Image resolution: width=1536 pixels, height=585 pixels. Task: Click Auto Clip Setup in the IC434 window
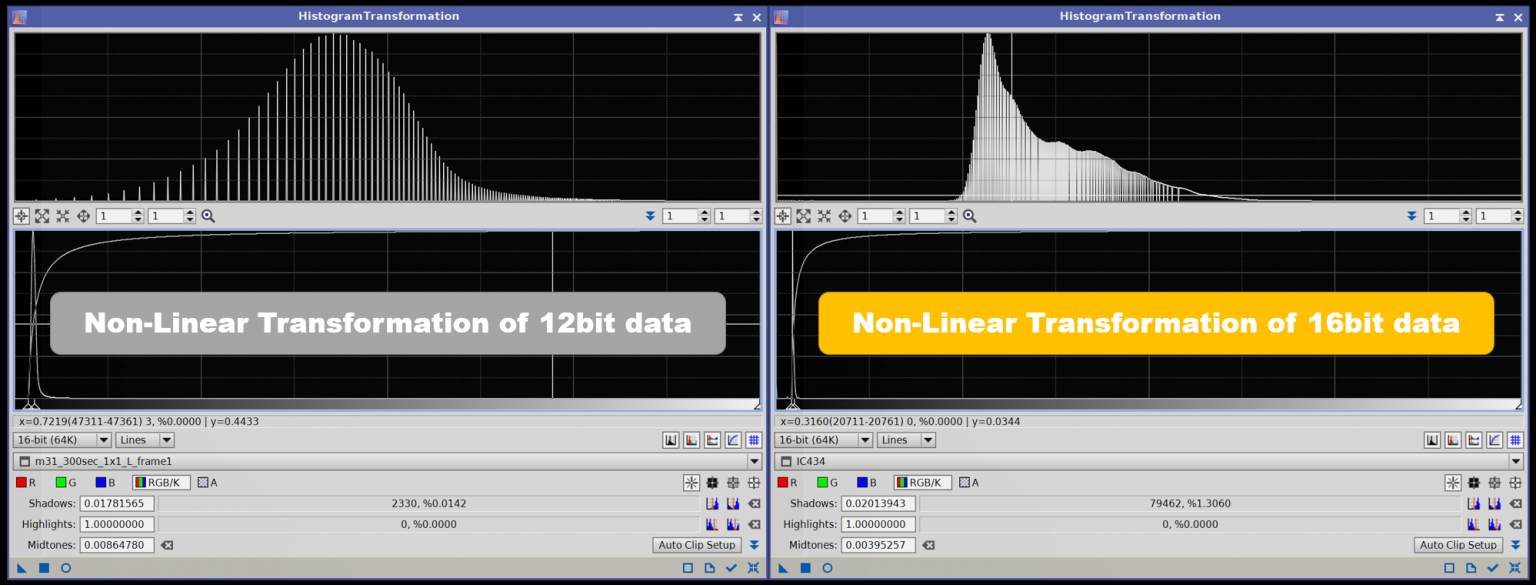1459,545
